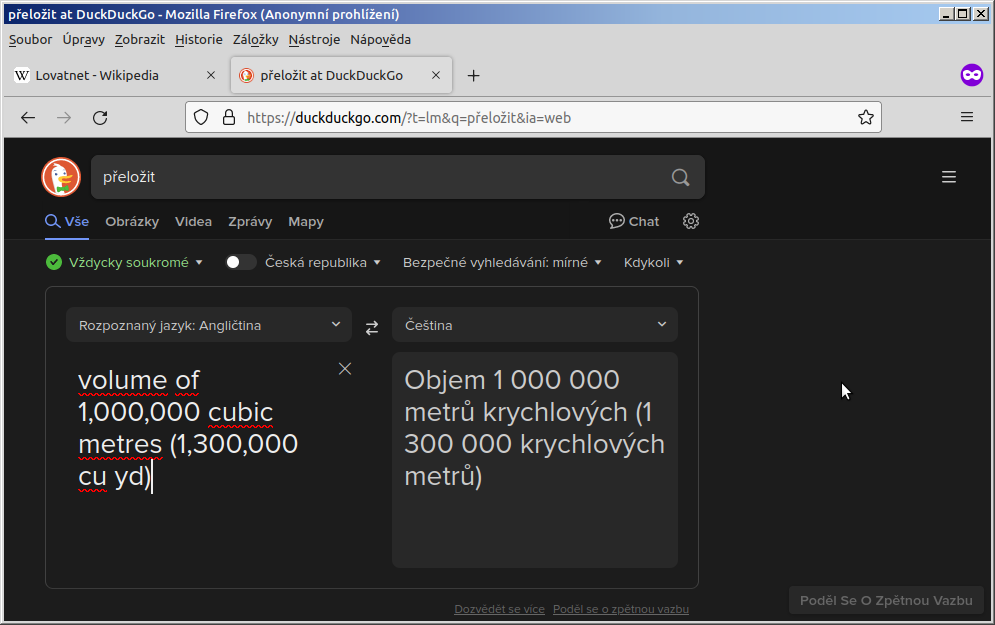This screenshot has width=995, height=625.
Task: Toggle the Česká republika region switch
Action: pos(240,262)
